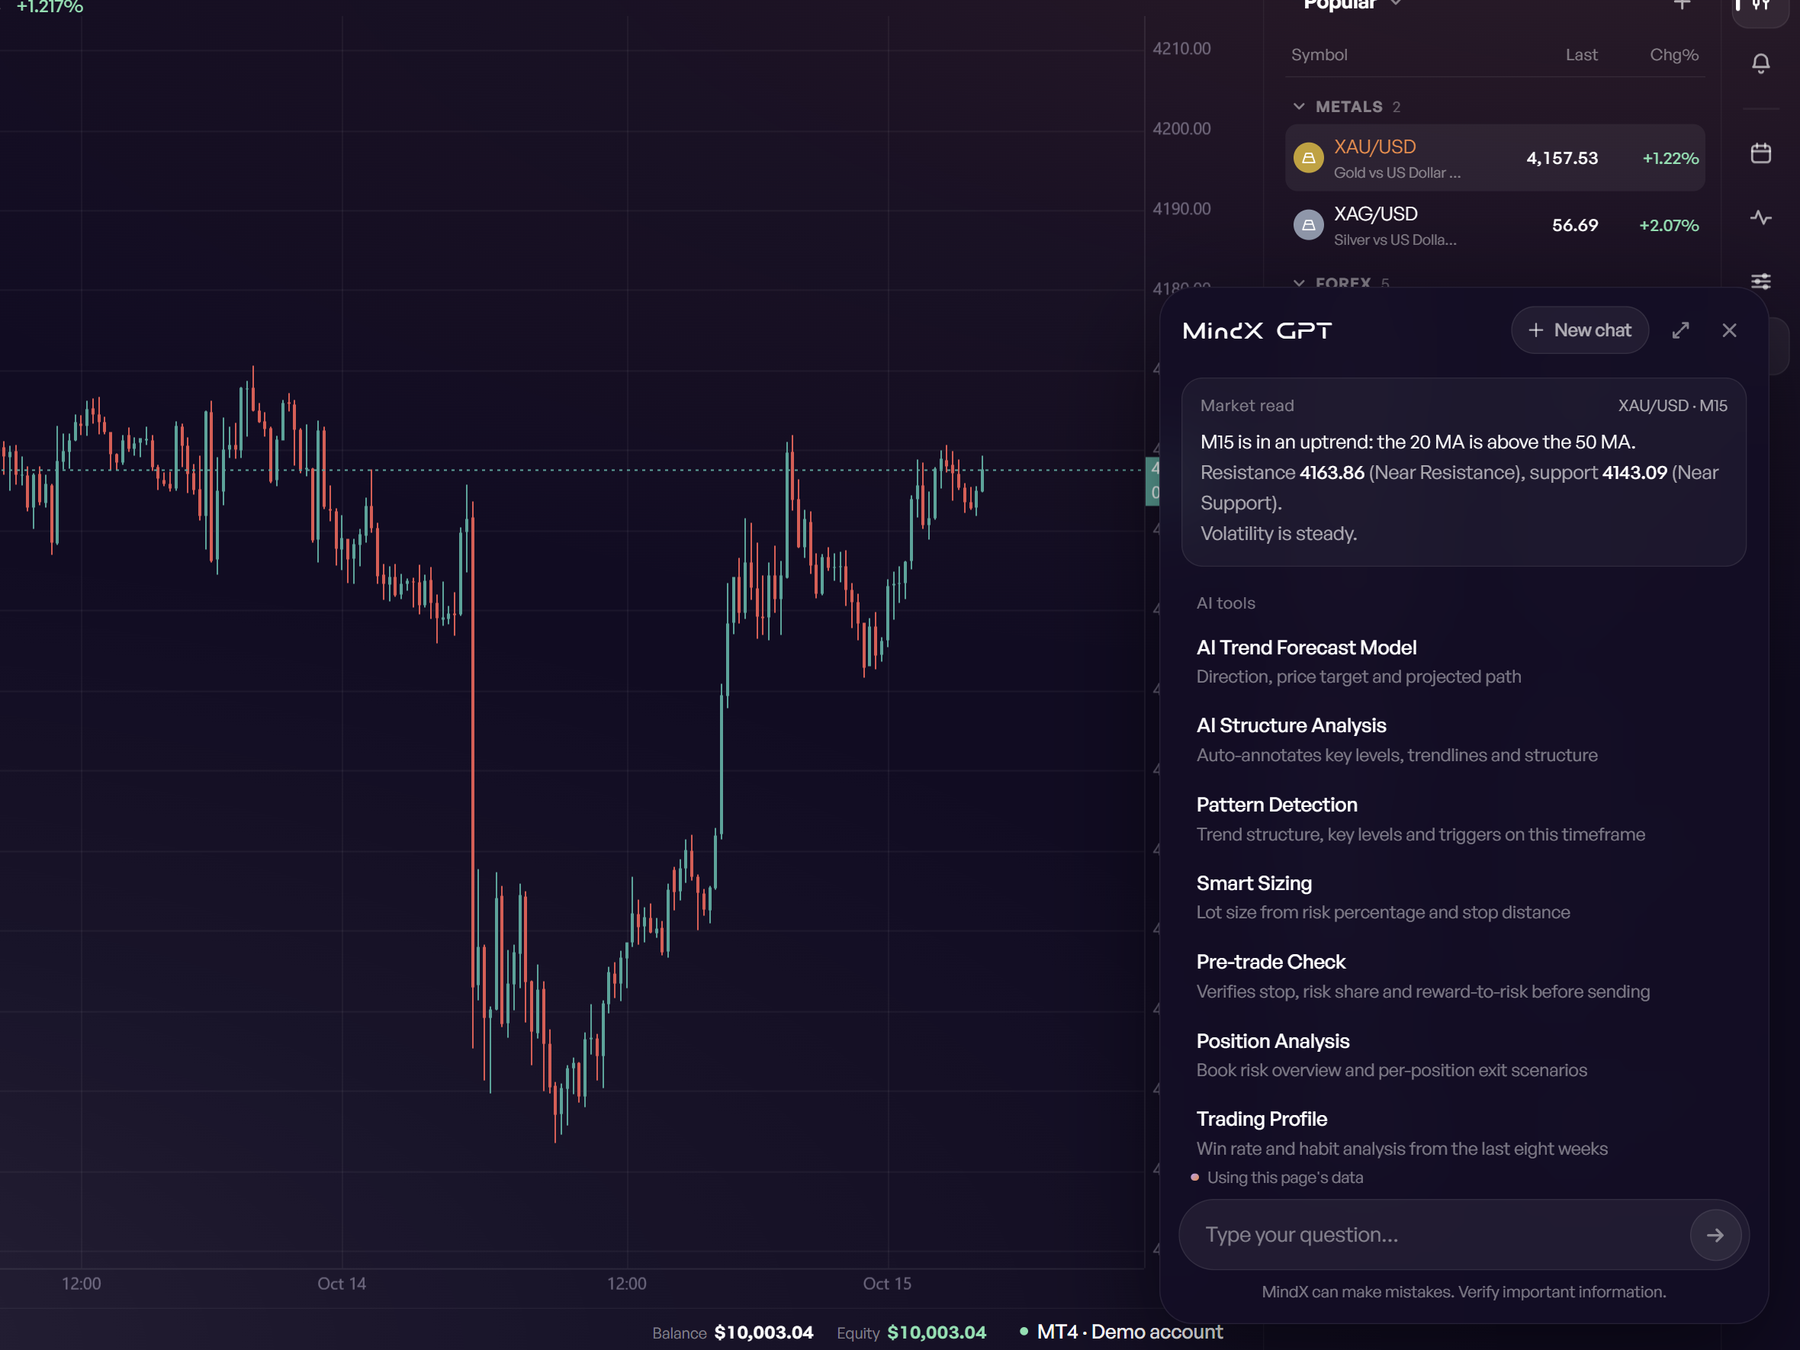
Task: Expand the MindX GPT panel
Action: [x=1681, y=330]
